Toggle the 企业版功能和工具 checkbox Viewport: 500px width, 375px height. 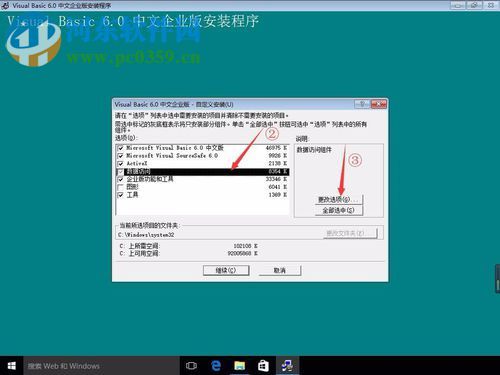coord(121,179)
